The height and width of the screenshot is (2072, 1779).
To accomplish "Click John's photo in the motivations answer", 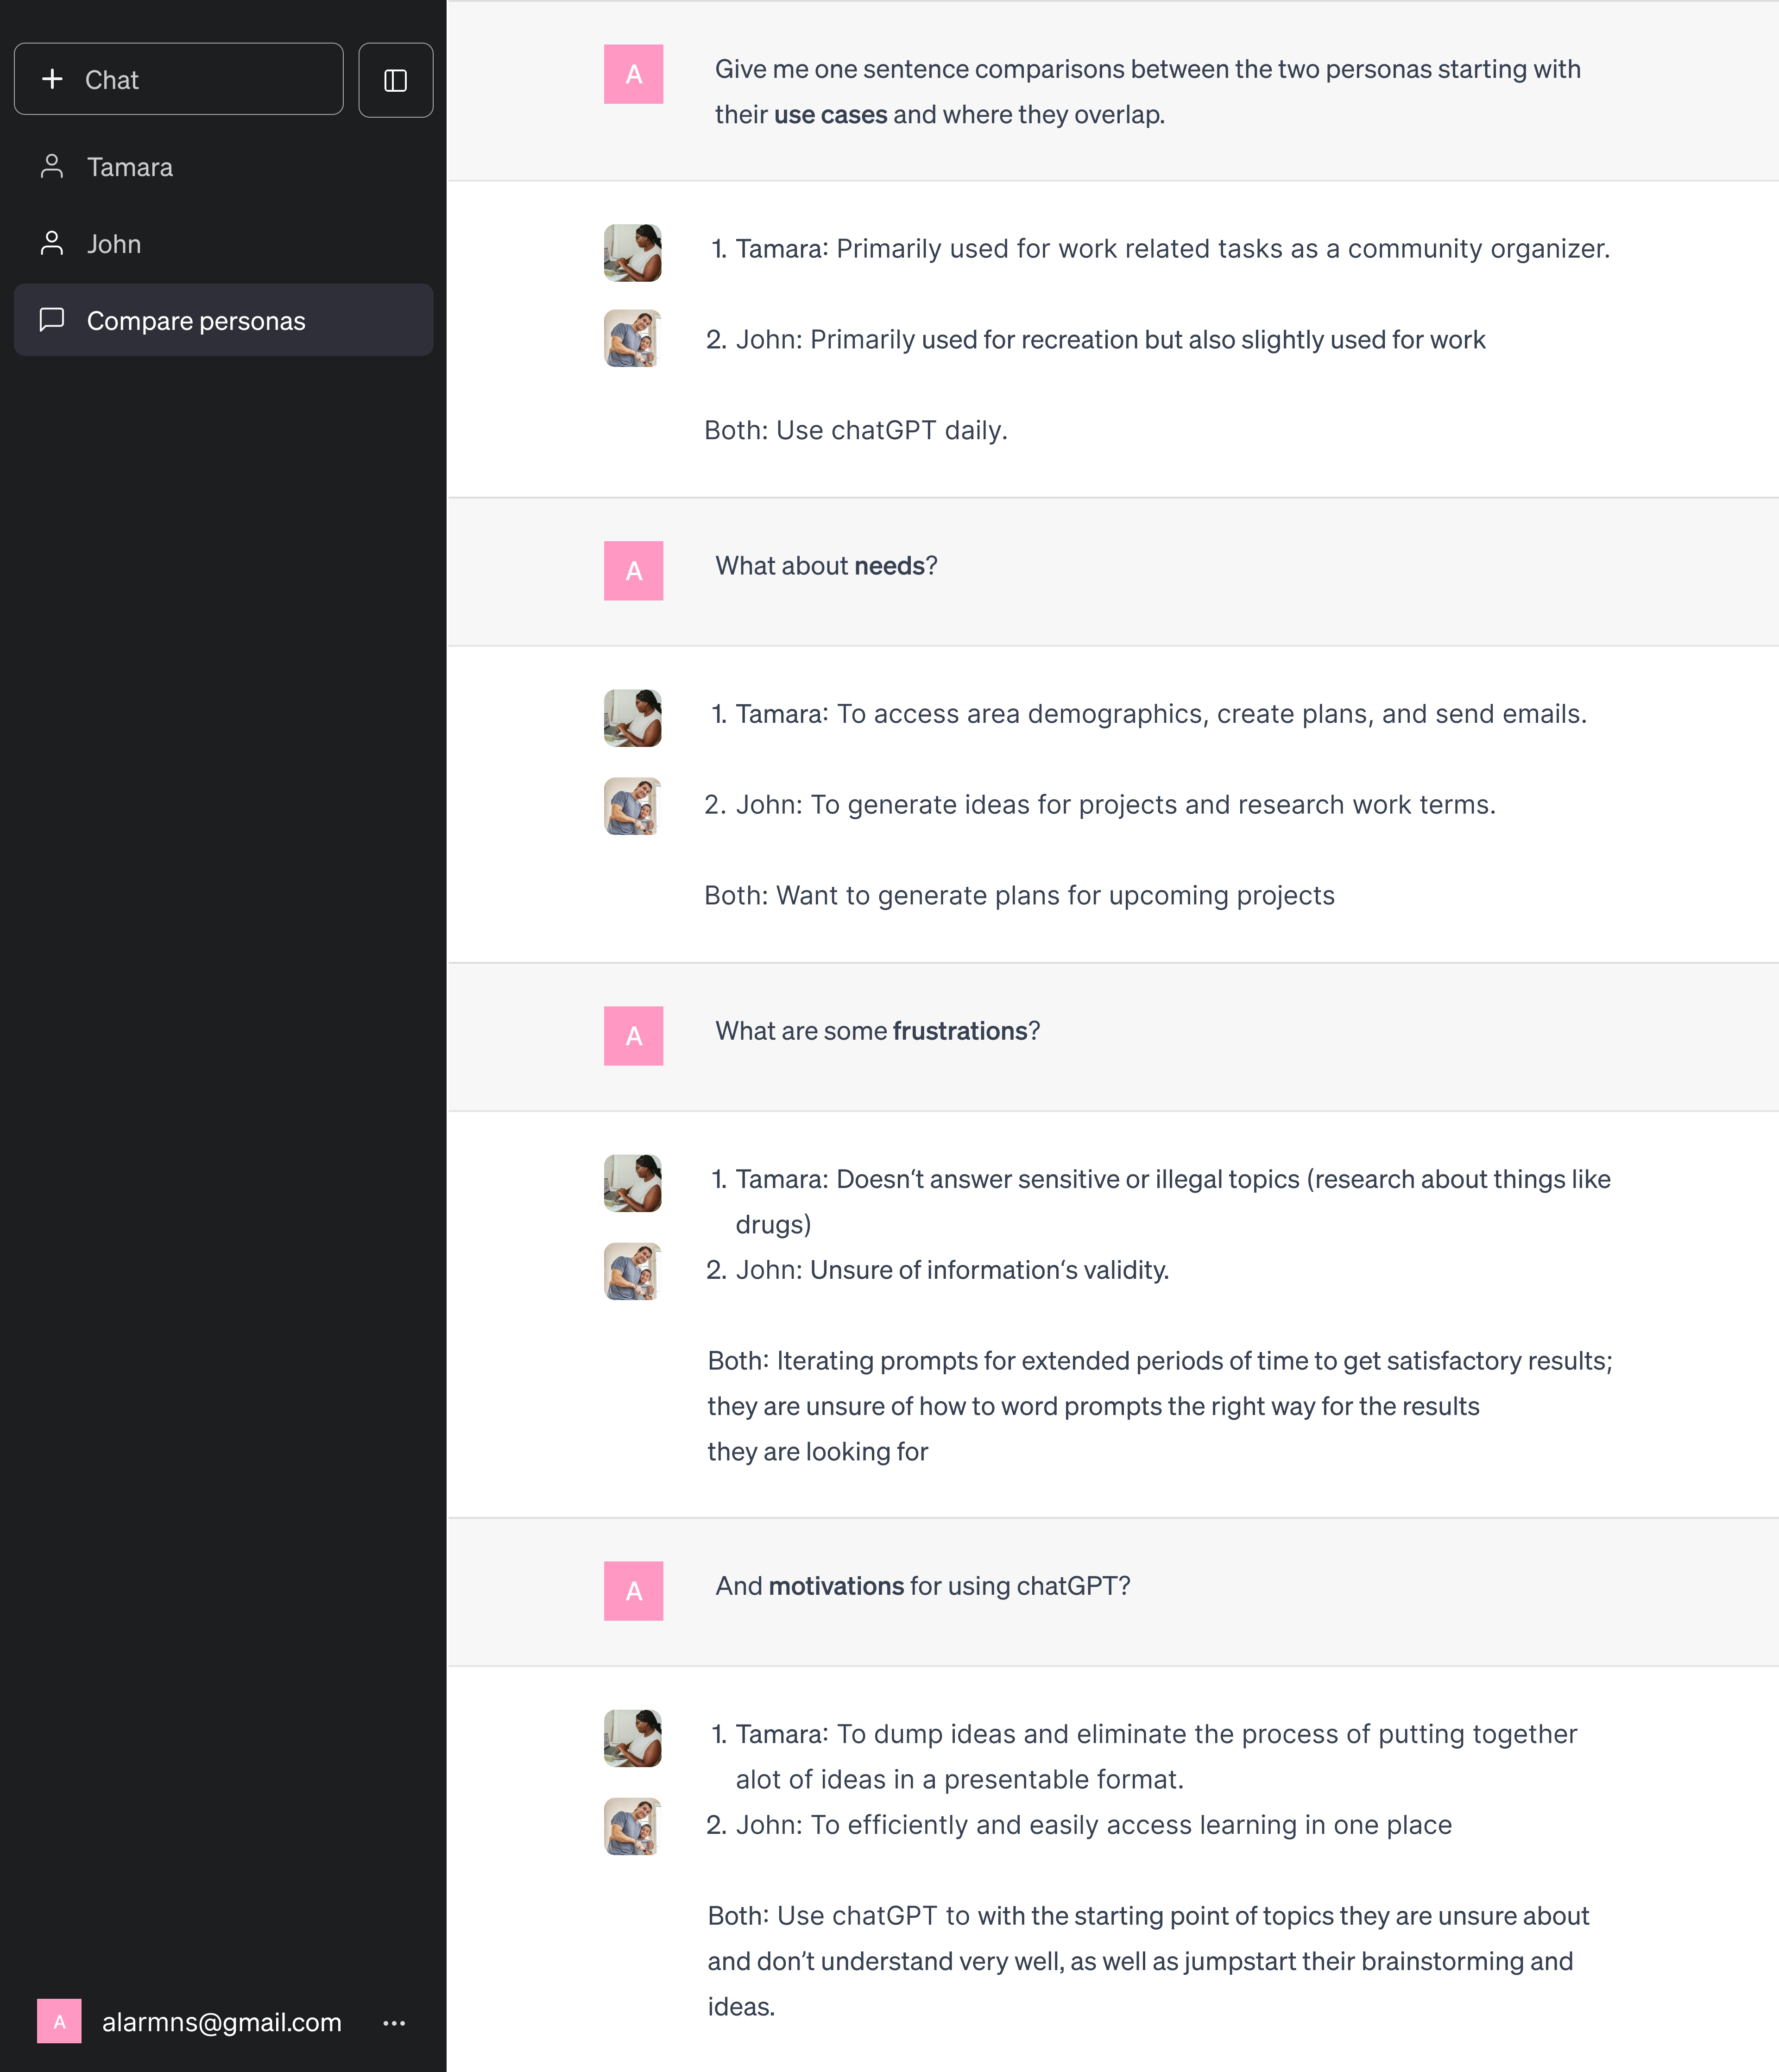I will click(633, 1826).
